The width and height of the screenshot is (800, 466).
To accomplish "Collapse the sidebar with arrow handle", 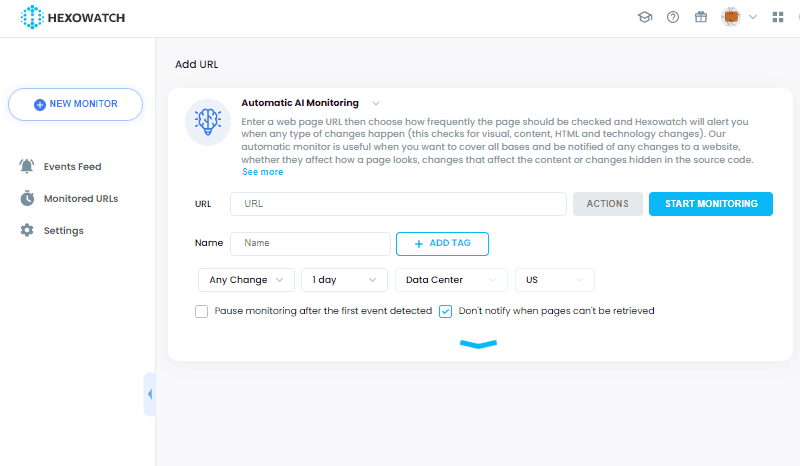I will (x=149, y=394).
